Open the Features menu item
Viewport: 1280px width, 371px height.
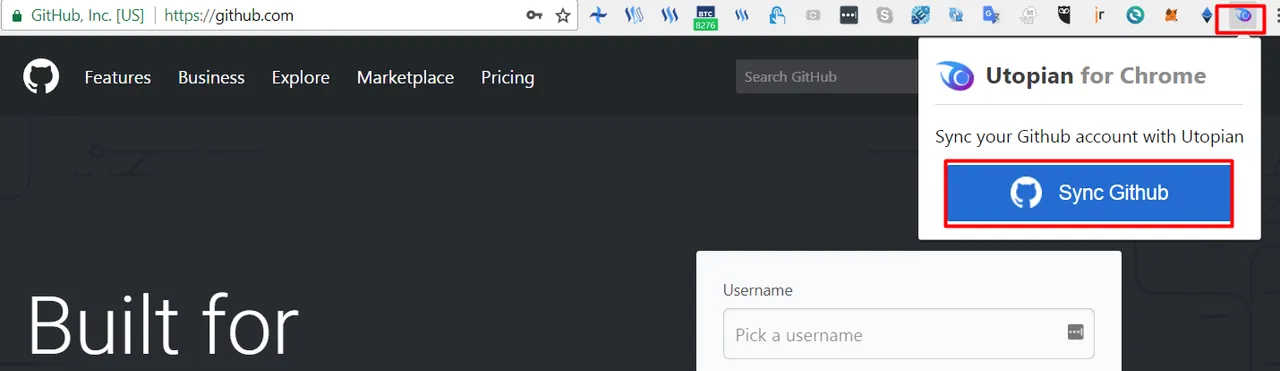pos(118,77)
